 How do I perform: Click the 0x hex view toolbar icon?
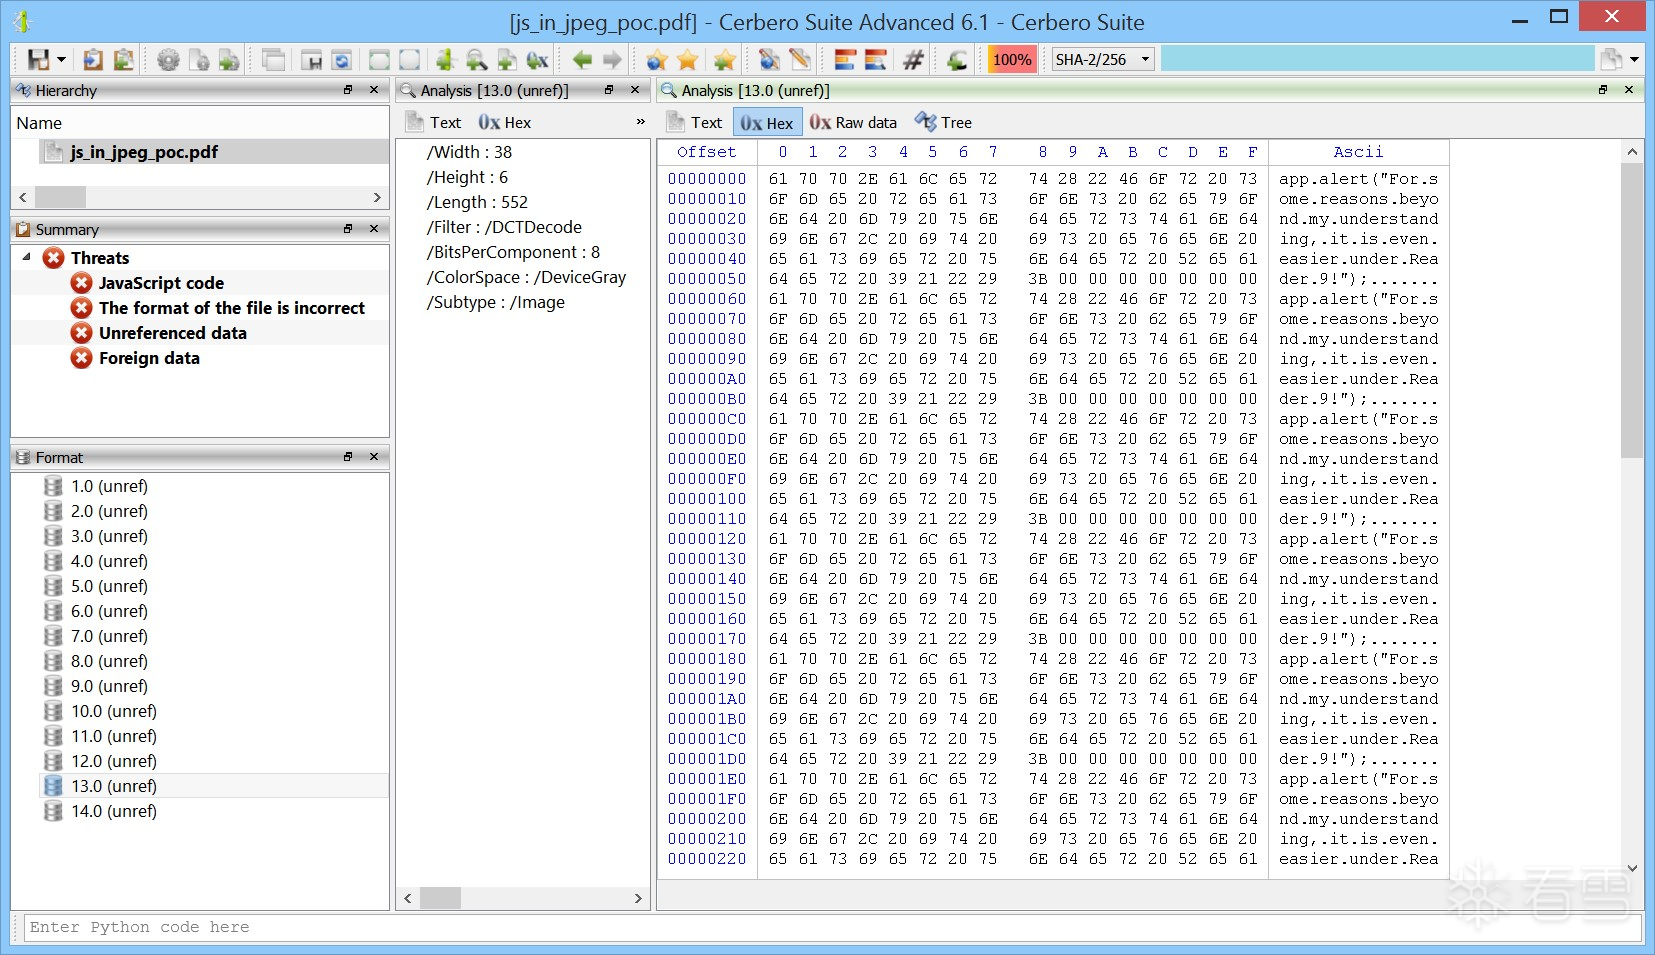pyautogui.click(x=538, y=60)
